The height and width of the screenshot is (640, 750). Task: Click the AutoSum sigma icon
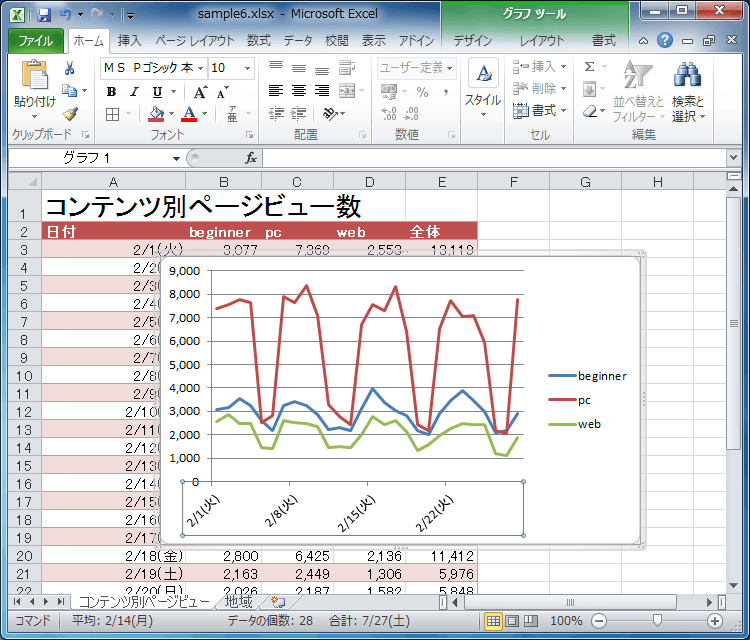click(x=590, y=66)
